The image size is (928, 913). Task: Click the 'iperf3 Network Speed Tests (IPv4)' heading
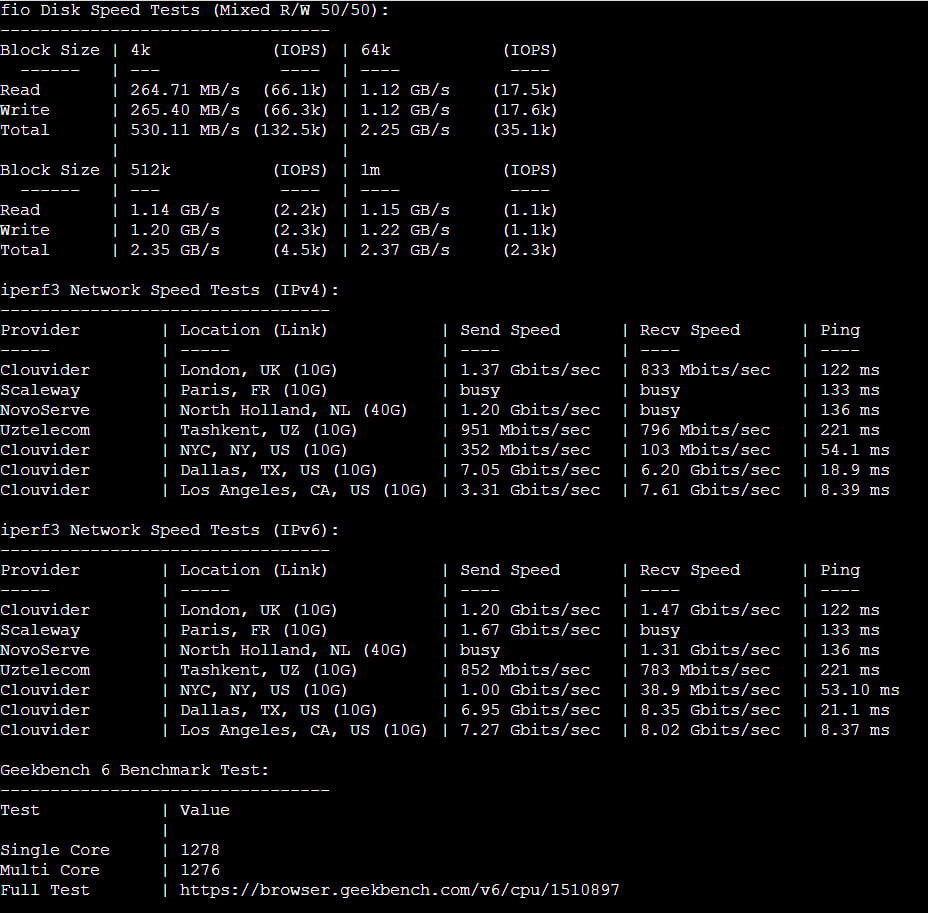tap(169, 290)
